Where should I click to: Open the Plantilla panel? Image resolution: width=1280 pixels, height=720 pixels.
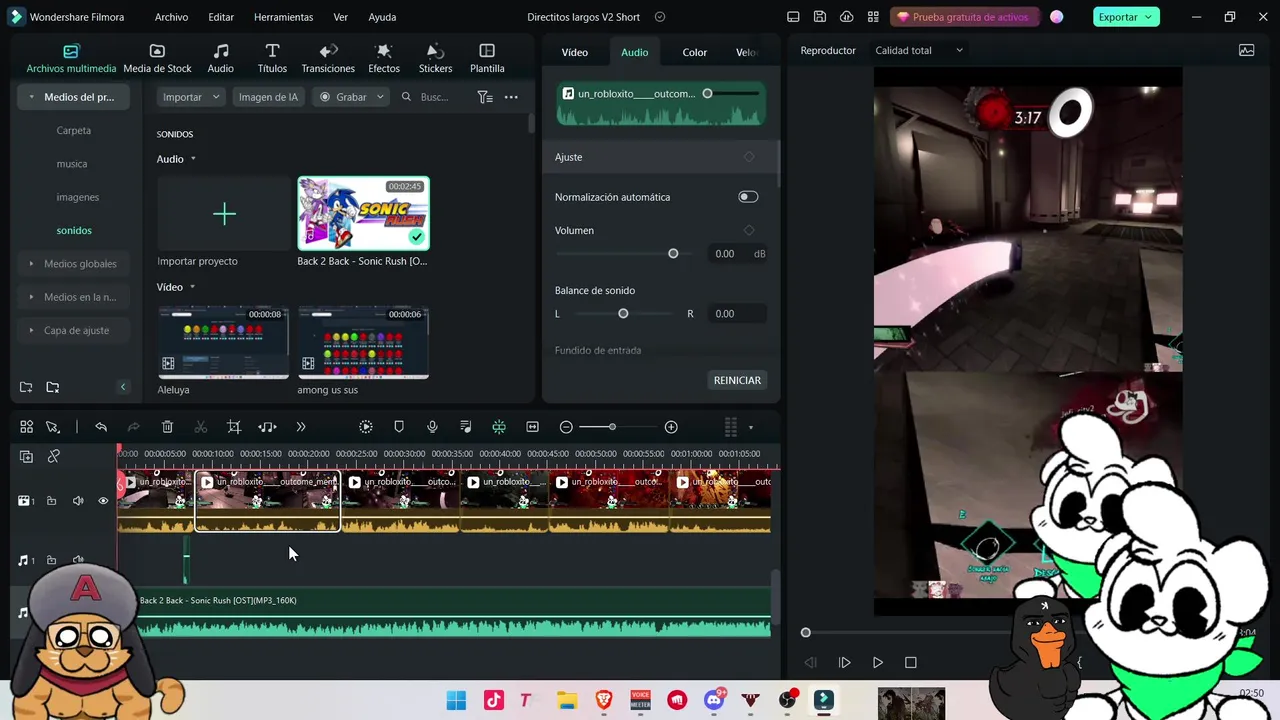pos(487,59)
